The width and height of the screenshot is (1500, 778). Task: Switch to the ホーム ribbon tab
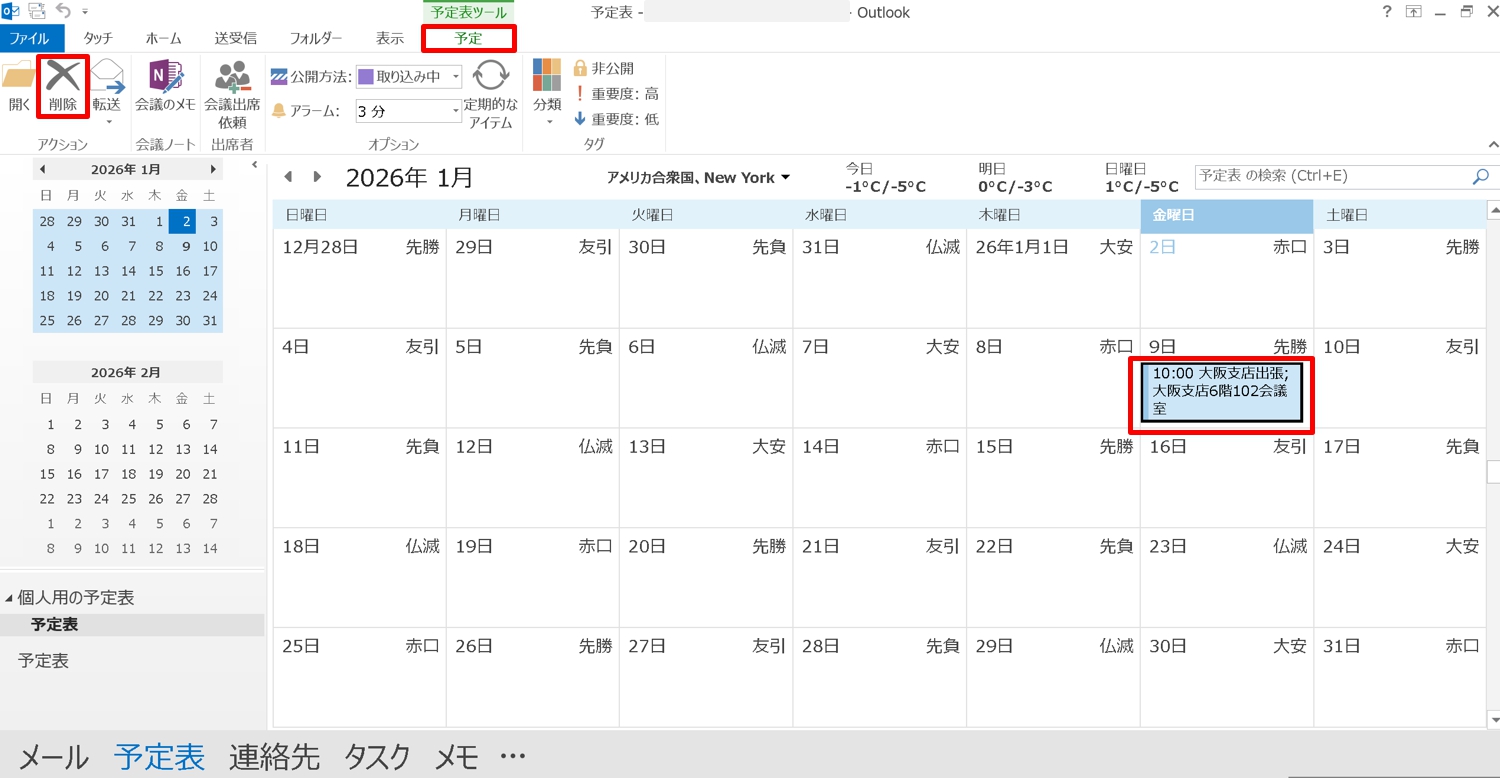tap(163, 39)
